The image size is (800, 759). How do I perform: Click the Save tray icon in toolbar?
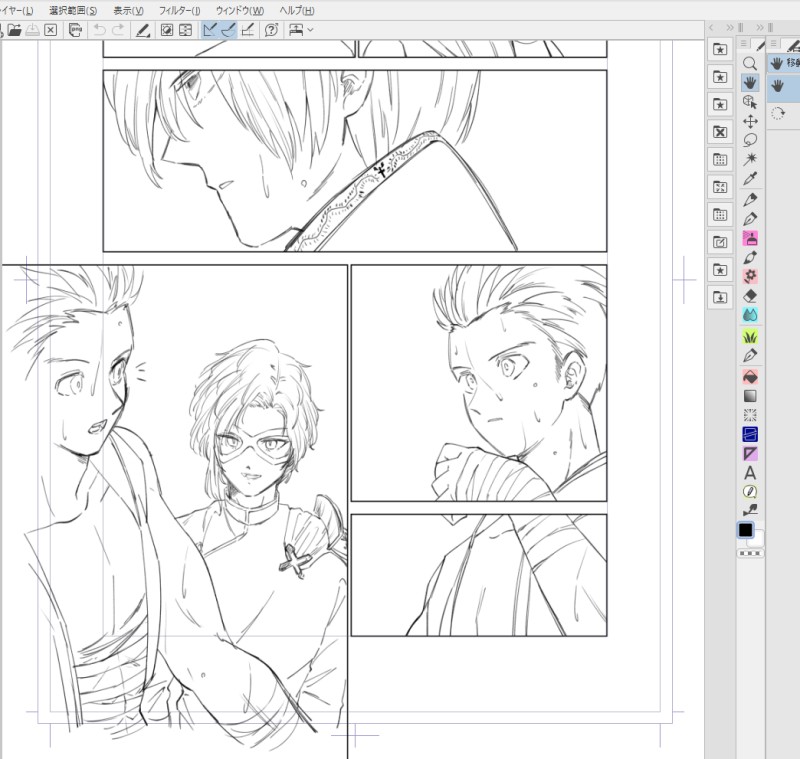pos(33,30)
